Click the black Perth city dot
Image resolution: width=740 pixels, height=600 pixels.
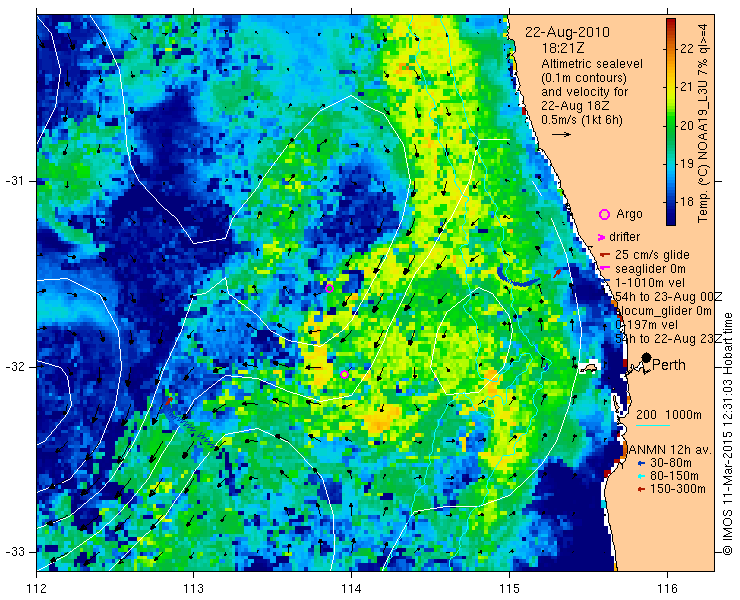pyautogui.click(x=647, y=357)
